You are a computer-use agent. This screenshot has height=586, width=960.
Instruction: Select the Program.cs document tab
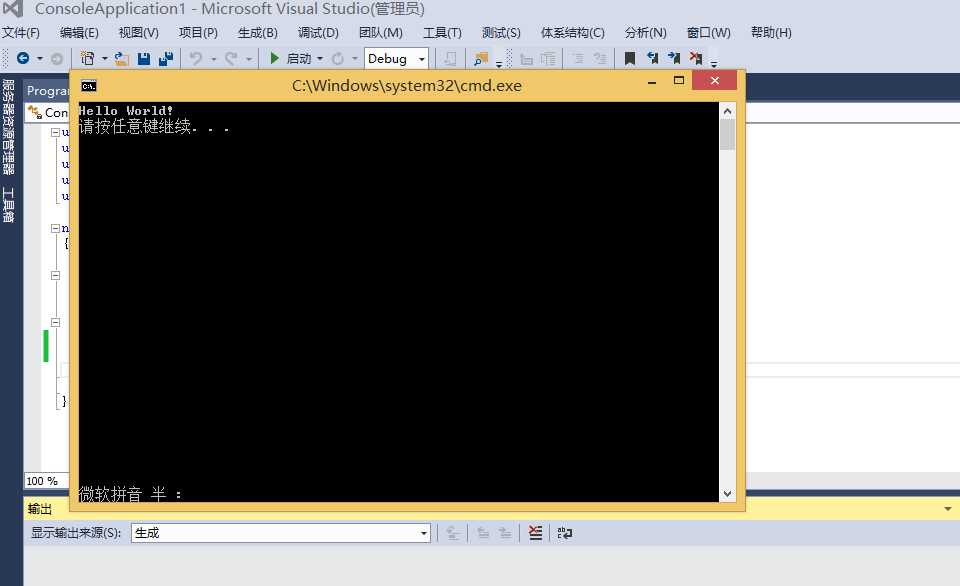[47, 91]
